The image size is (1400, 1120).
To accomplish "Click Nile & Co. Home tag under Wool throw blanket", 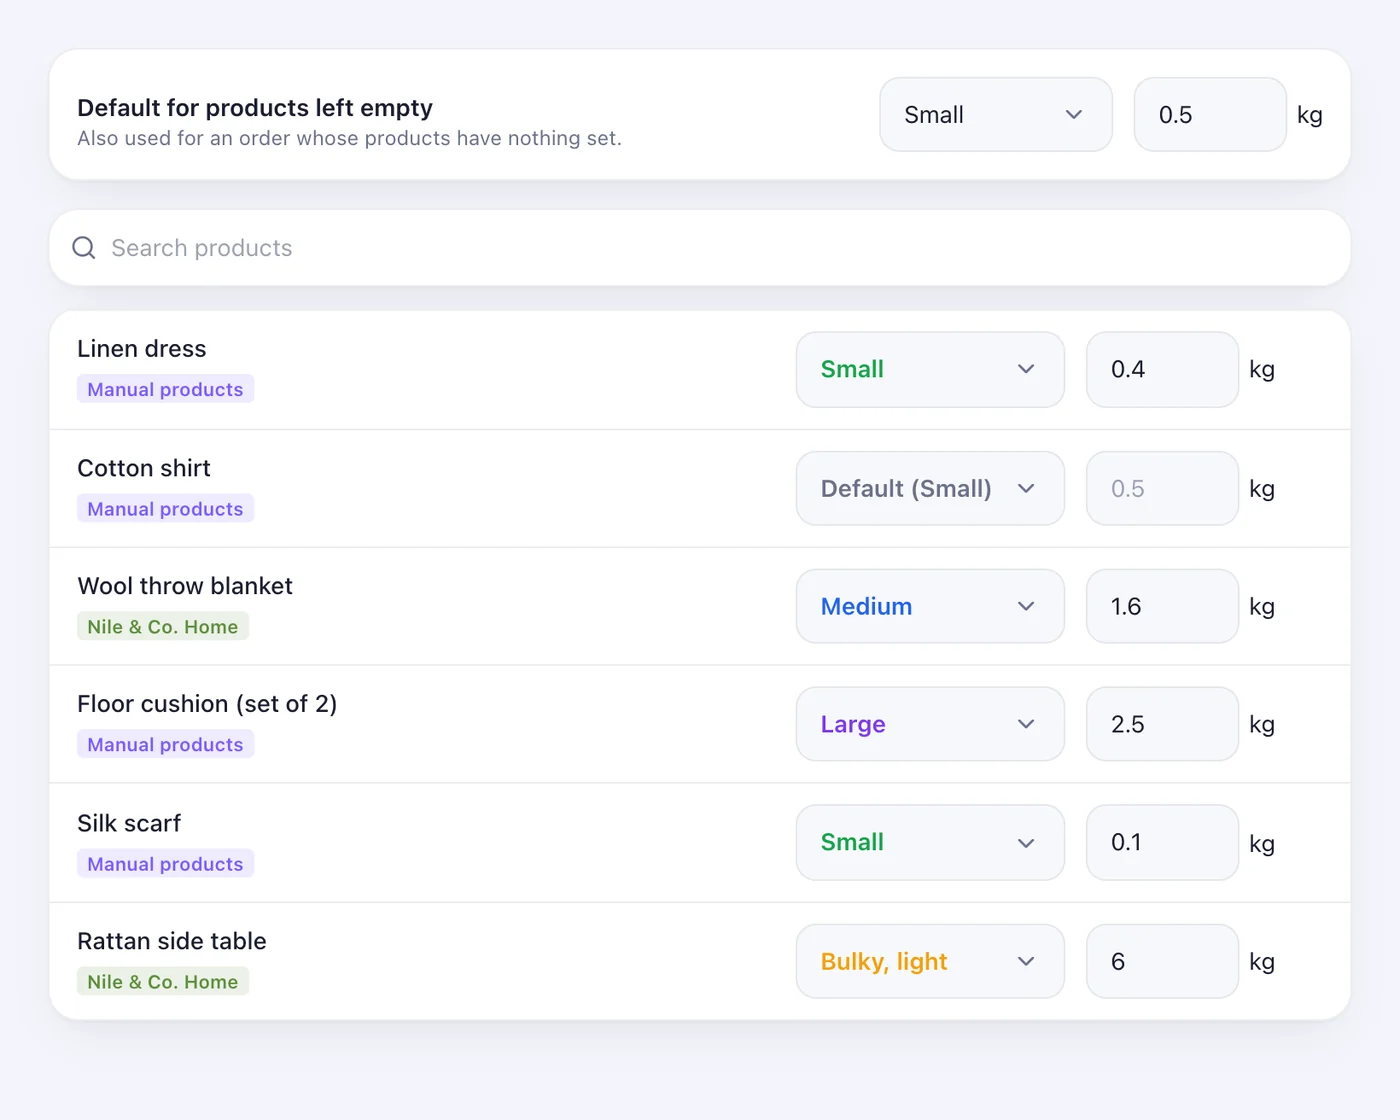I will pyautogui.click(x=162, y=627).
